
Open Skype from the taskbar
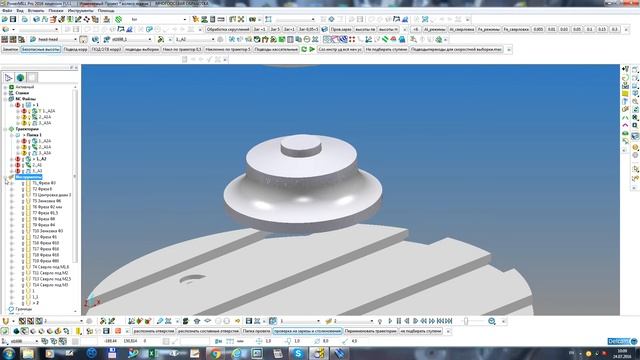click(x=298, y=353)
